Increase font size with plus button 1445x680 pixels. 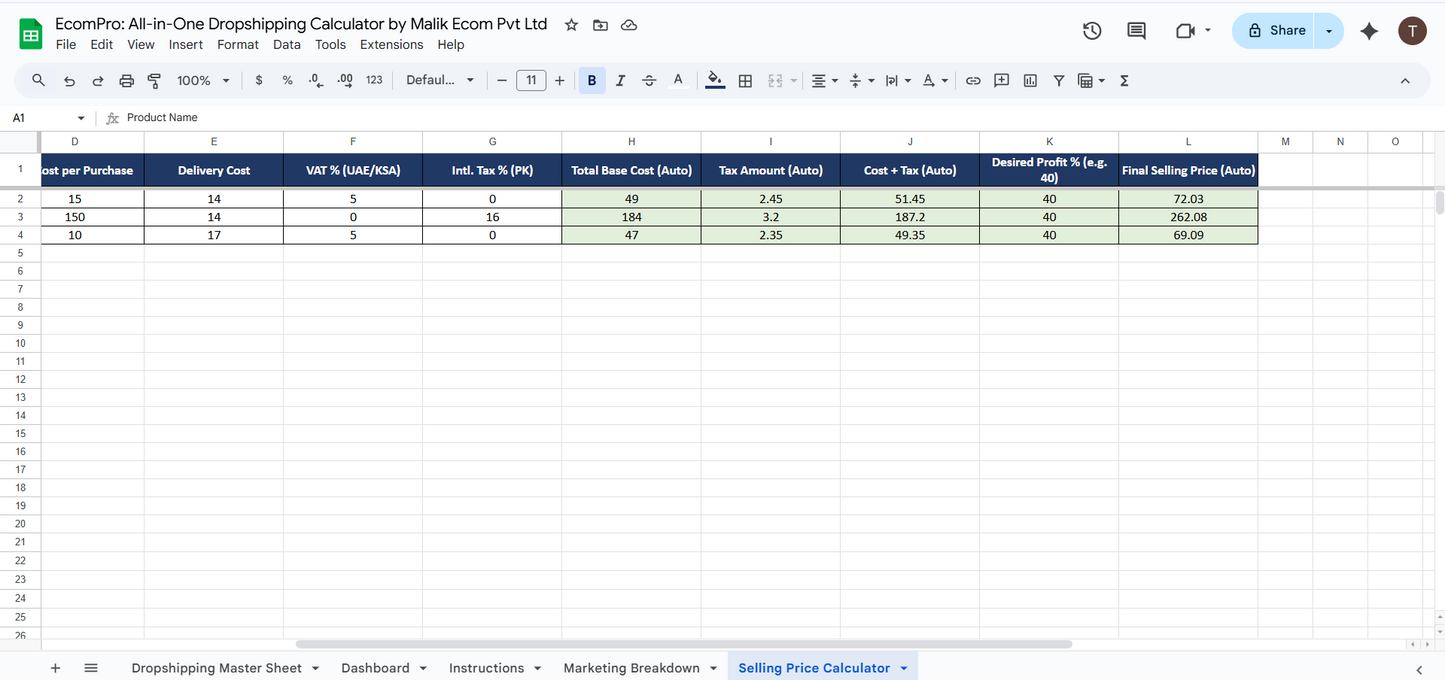click(x=559, y=80)
